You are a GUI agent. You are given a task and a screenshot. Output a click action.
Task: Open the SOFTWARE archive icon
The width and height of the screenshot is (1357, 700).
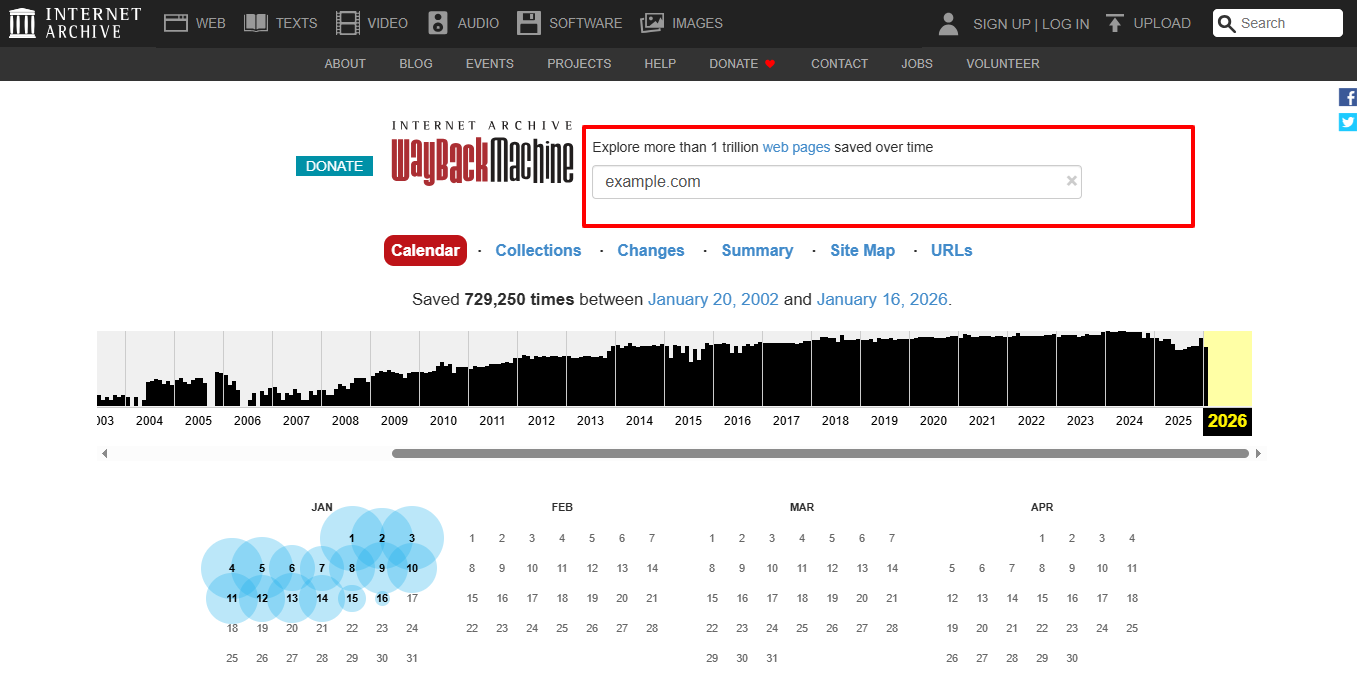pos(529,22)
